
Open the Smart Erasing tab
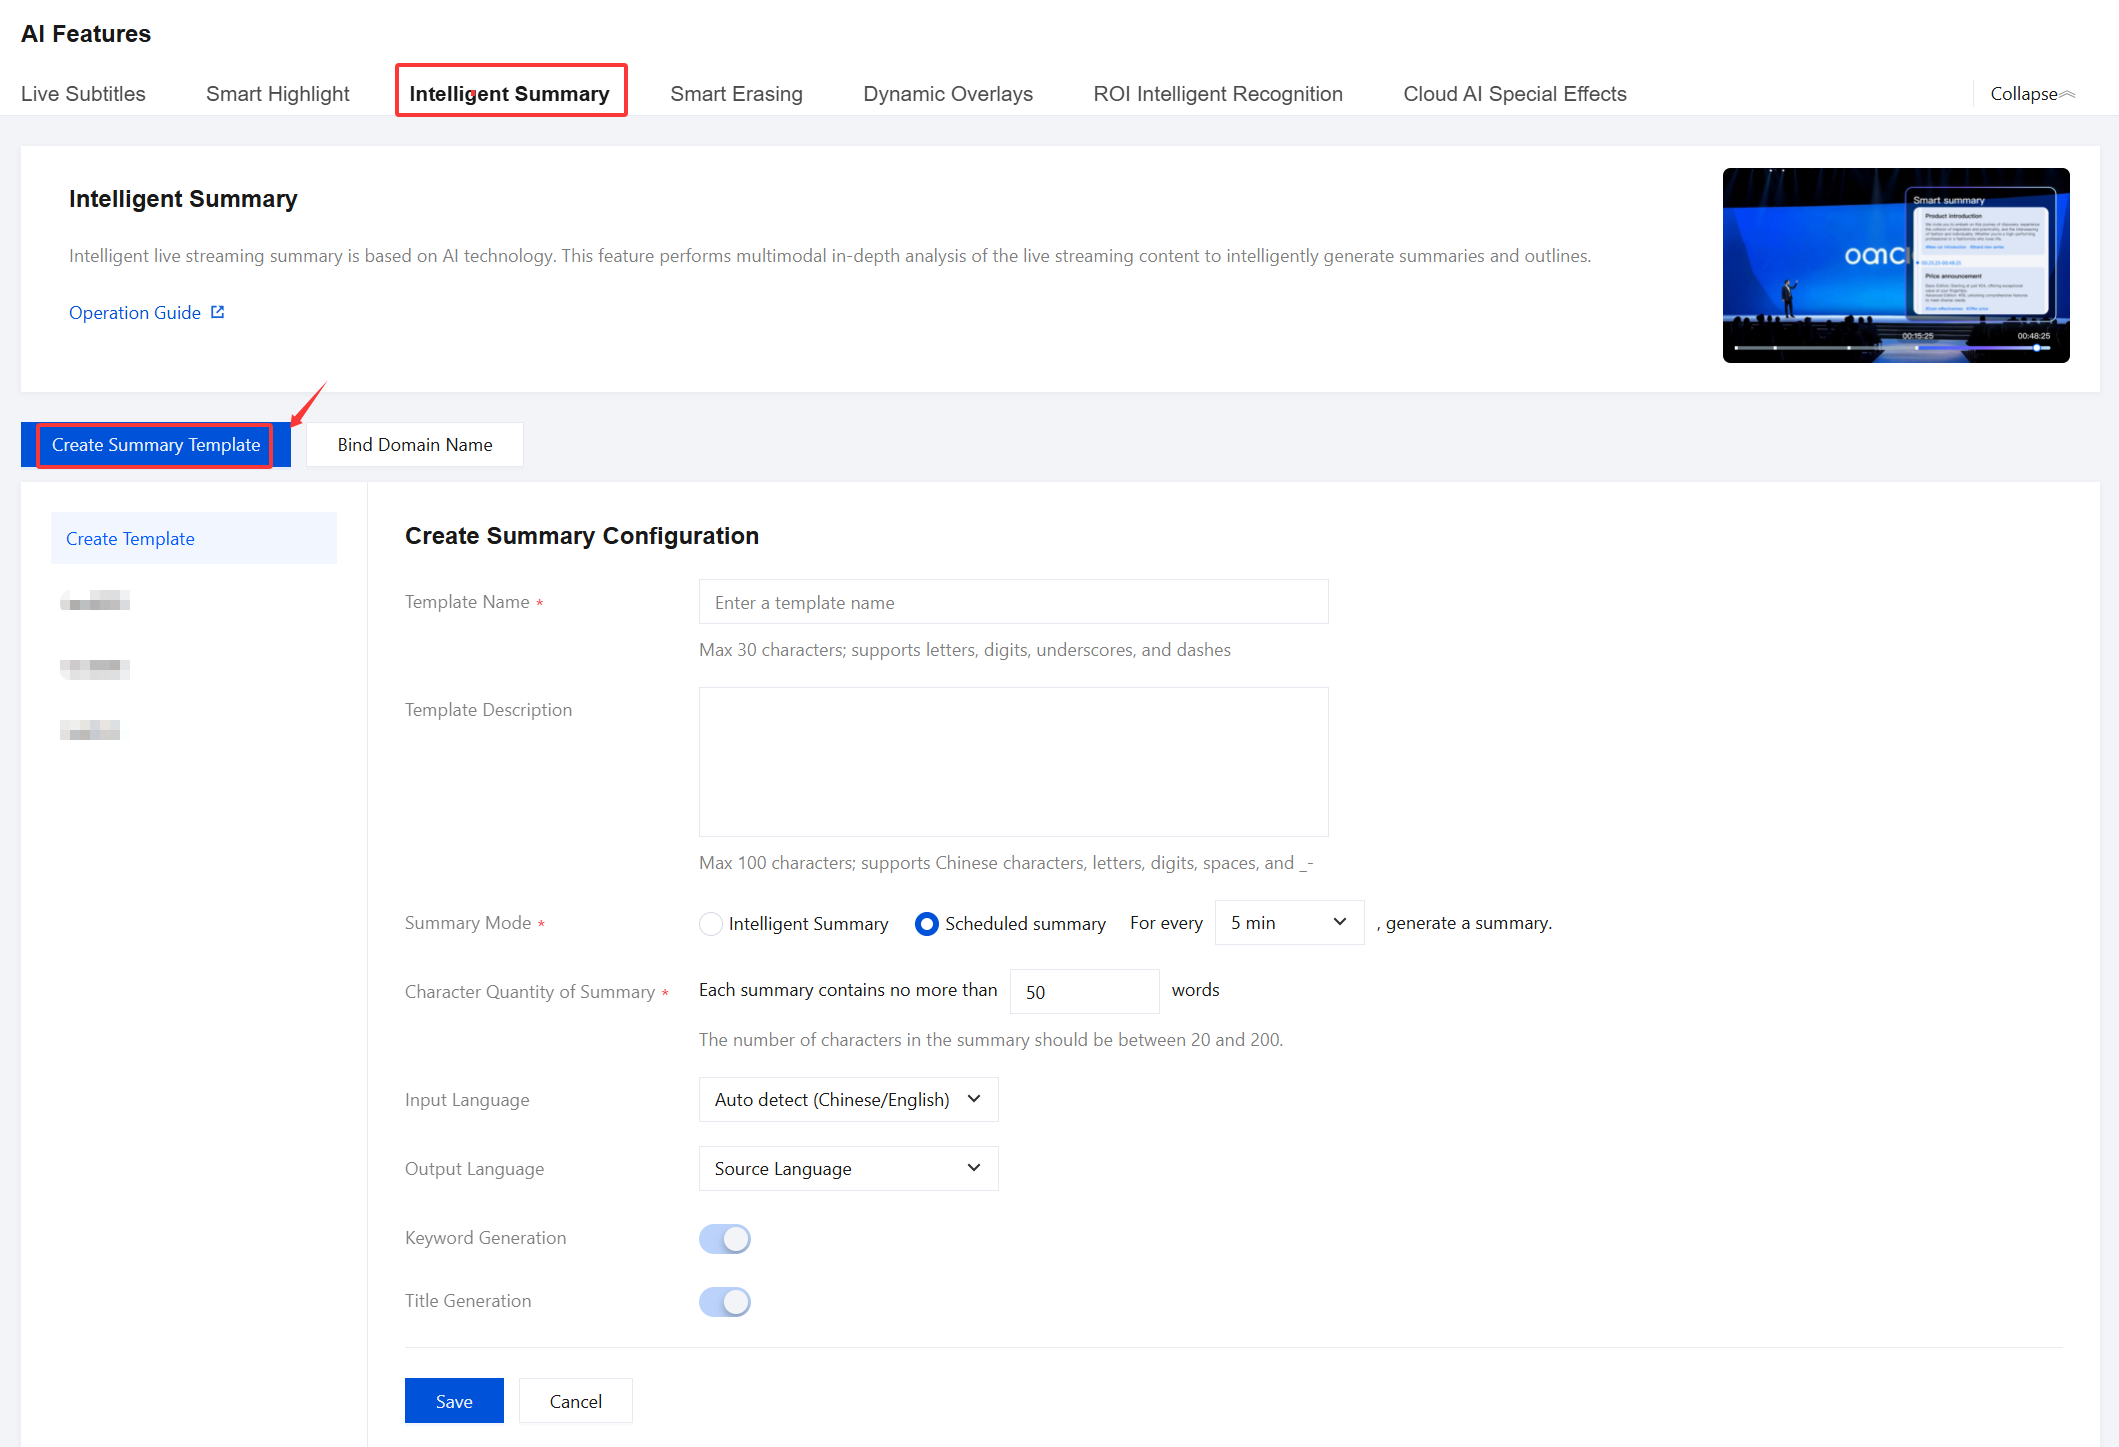(x=736, y=94)
